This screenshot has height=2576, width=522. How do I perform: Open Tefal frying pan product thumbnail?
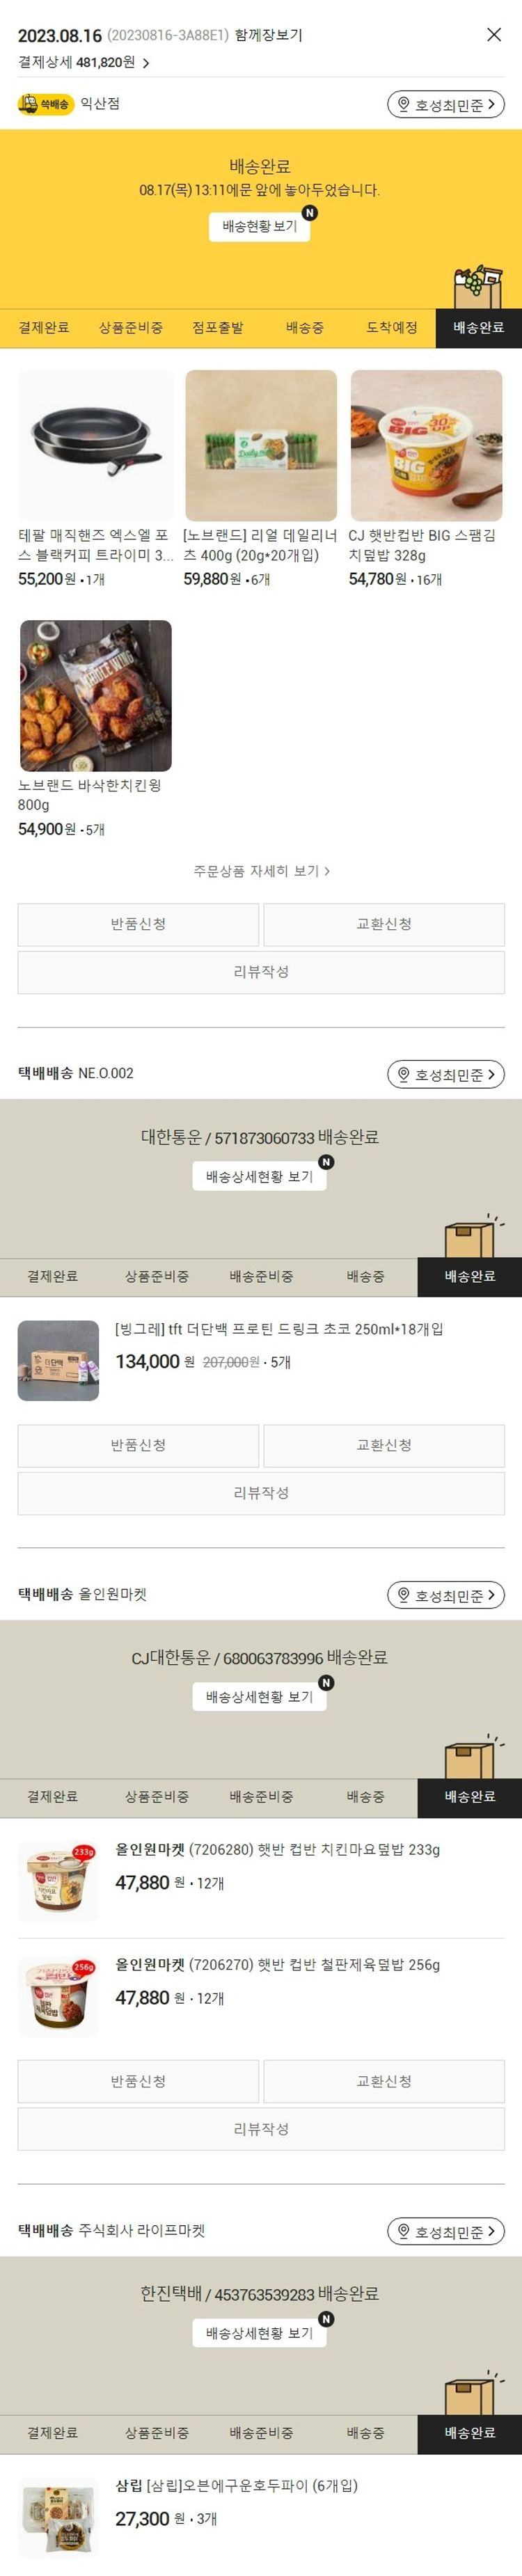coord(96,445)
